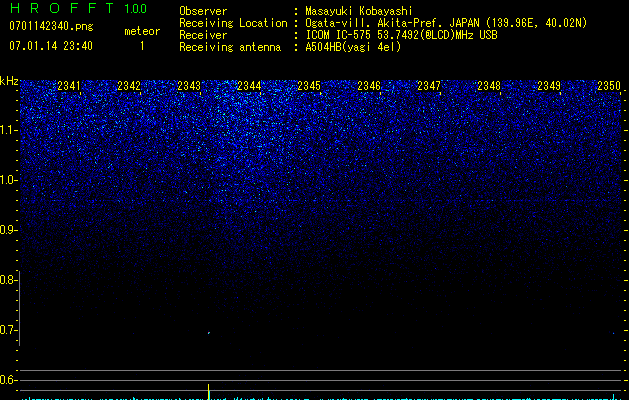Select the 0701142340.png filename label
This screenshot has width=629, height=400.
click(x=51, y=26)
